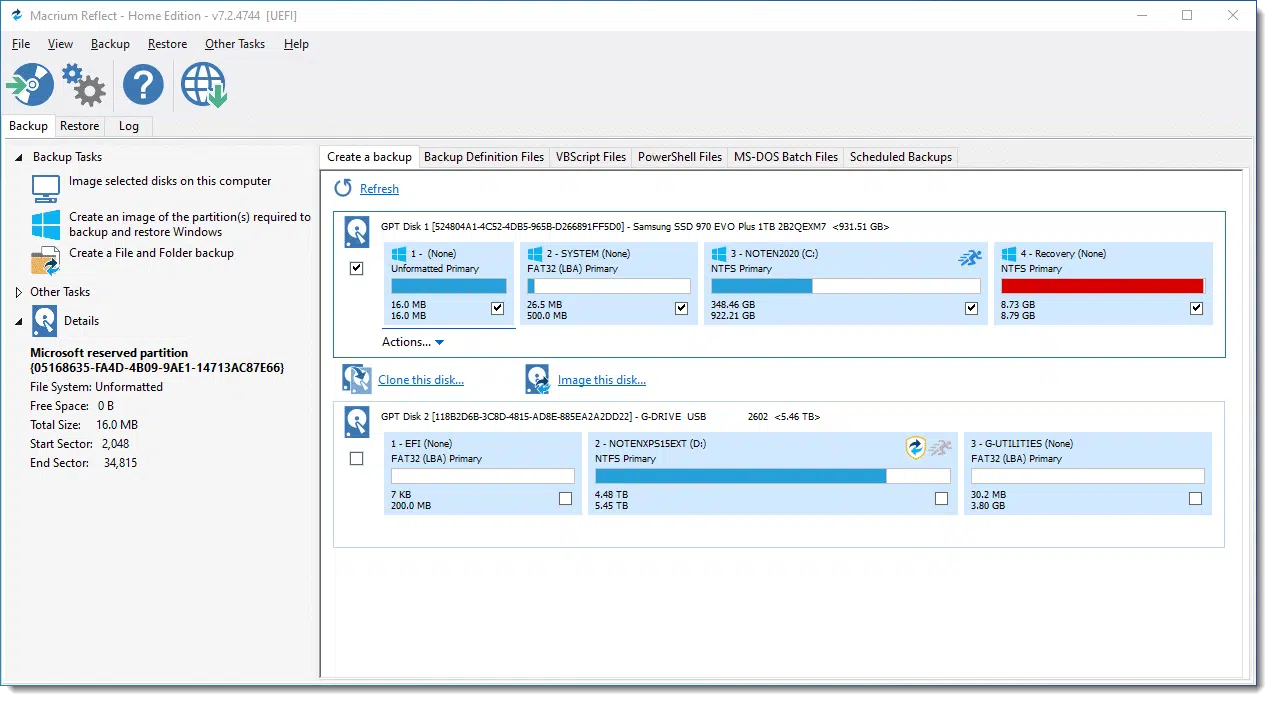The width and height of the screenshot is (1272, 701).
Task: Open the Backup menu
Action: [x=110, y=44]
